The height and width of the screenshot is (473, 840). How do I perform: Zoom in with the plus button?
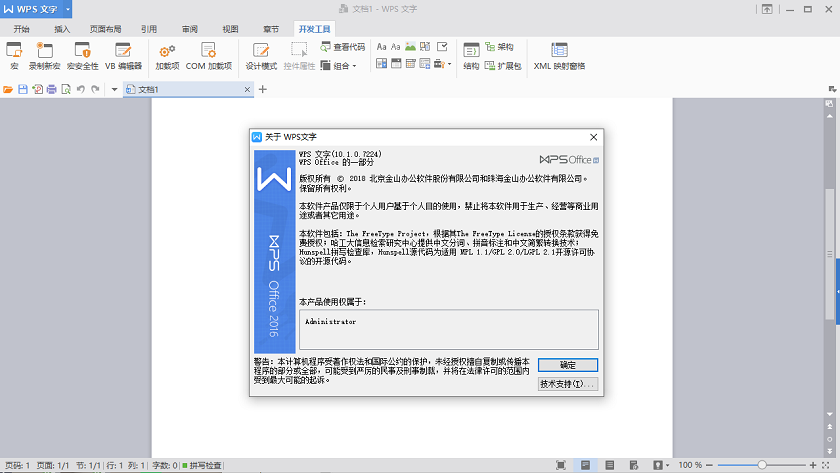[x=813, y=465]
